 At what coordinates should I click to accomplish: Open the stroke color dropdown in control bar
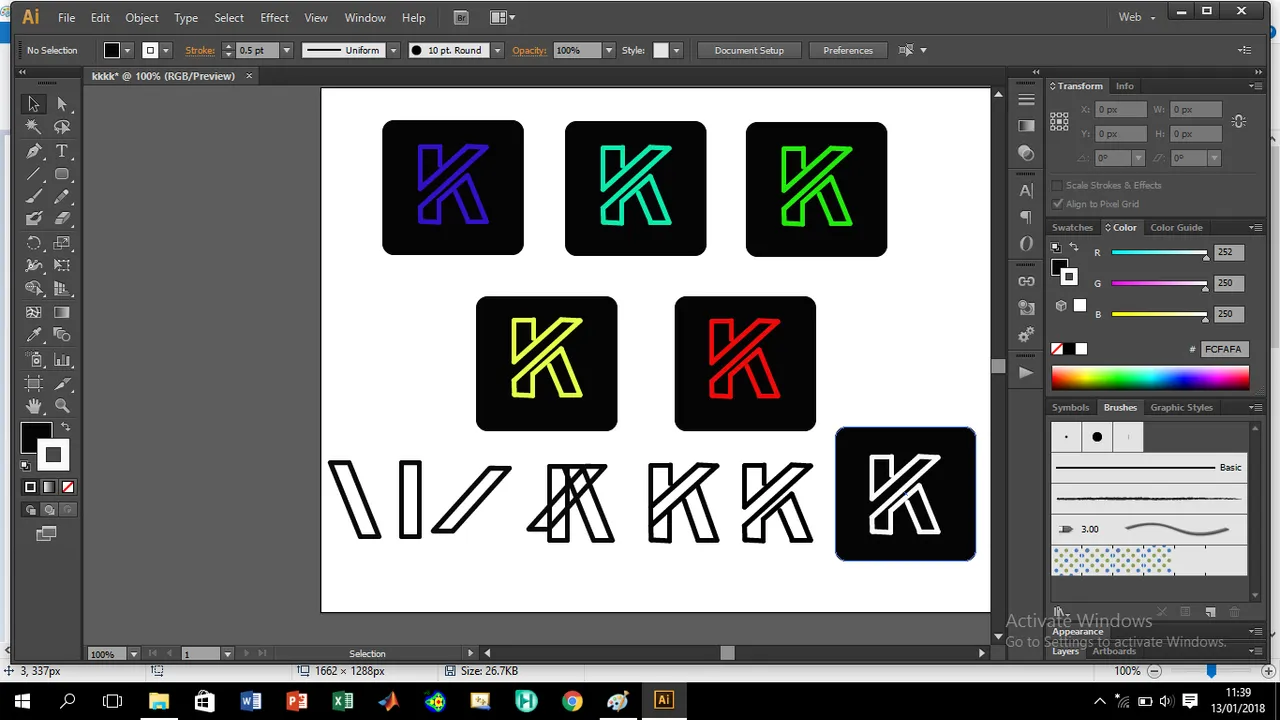tap(165, 50)
